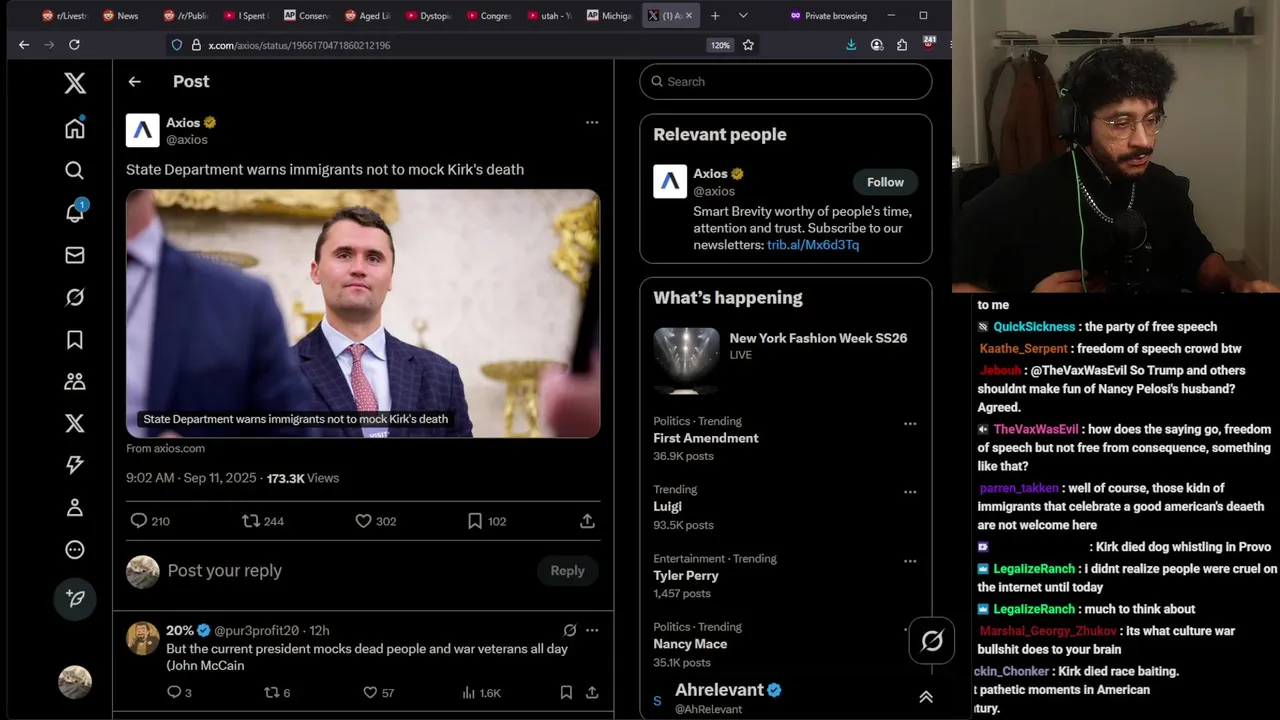Open New York Fashion Week SS26 live event
The width and height of the screenshot is (1280, 720).
[785, 361]
